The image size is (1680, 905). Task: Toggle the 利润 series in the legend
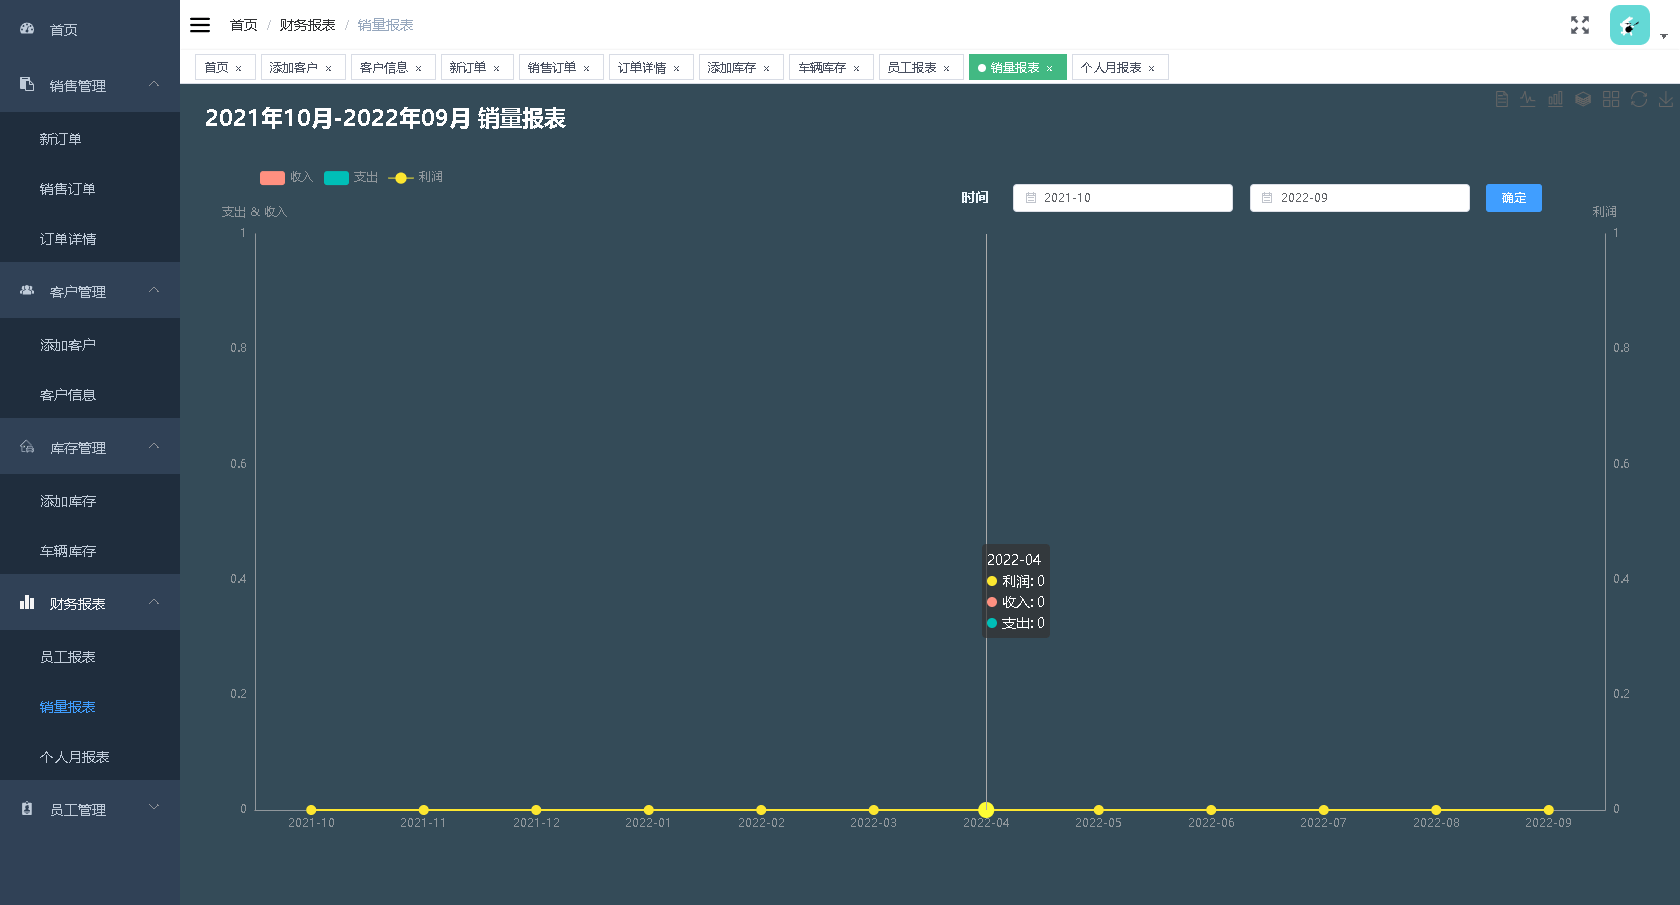pos(416,178)
